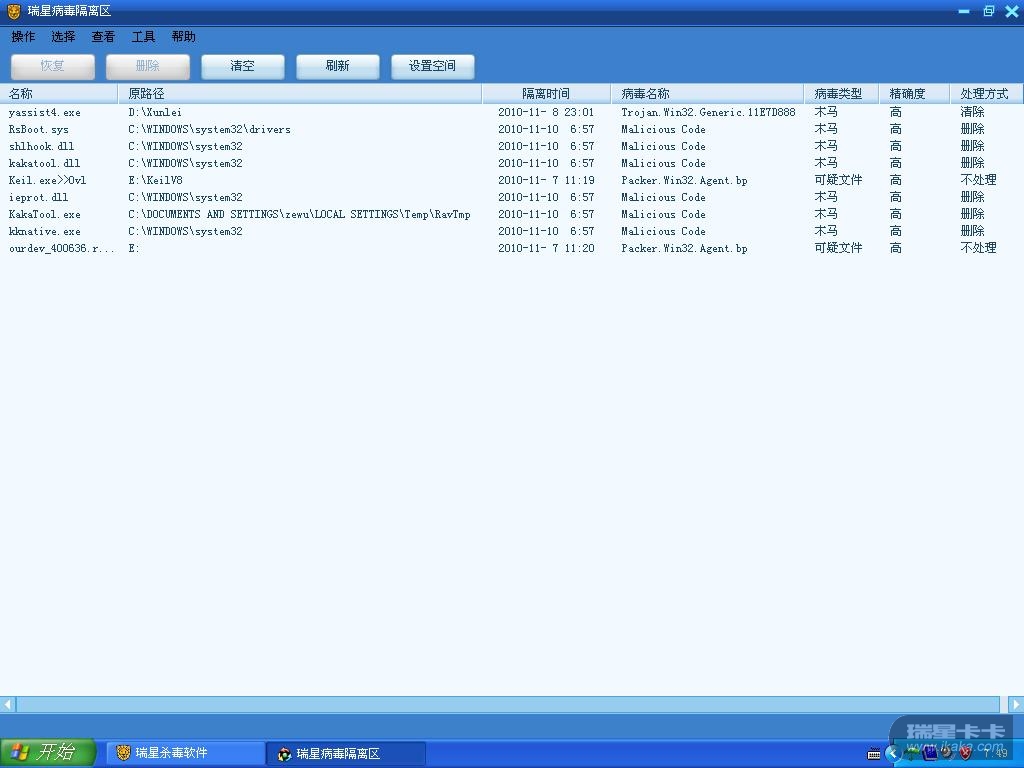Select the ourdev_400636.r... row

tap(511, 248)
